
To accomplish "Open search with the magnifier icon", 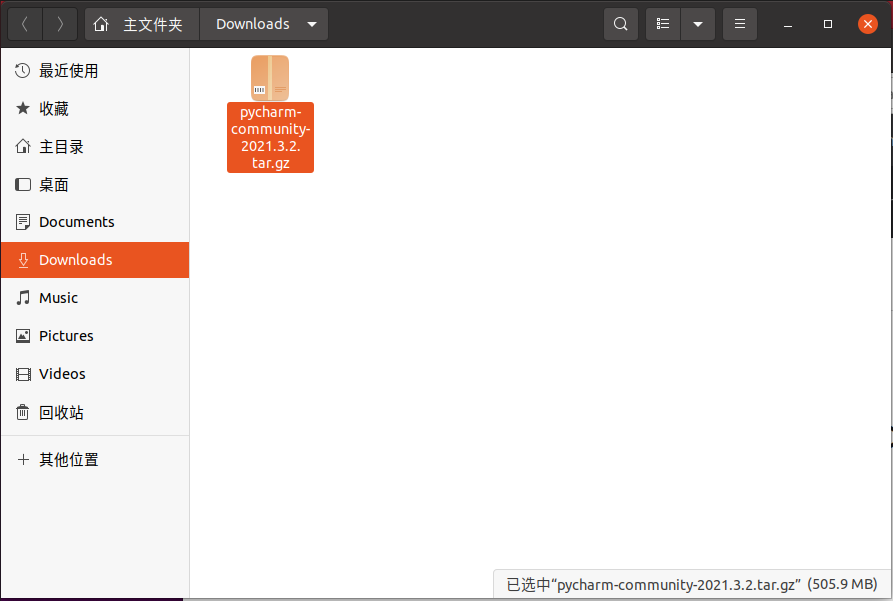I will click(x=621, y=24).
